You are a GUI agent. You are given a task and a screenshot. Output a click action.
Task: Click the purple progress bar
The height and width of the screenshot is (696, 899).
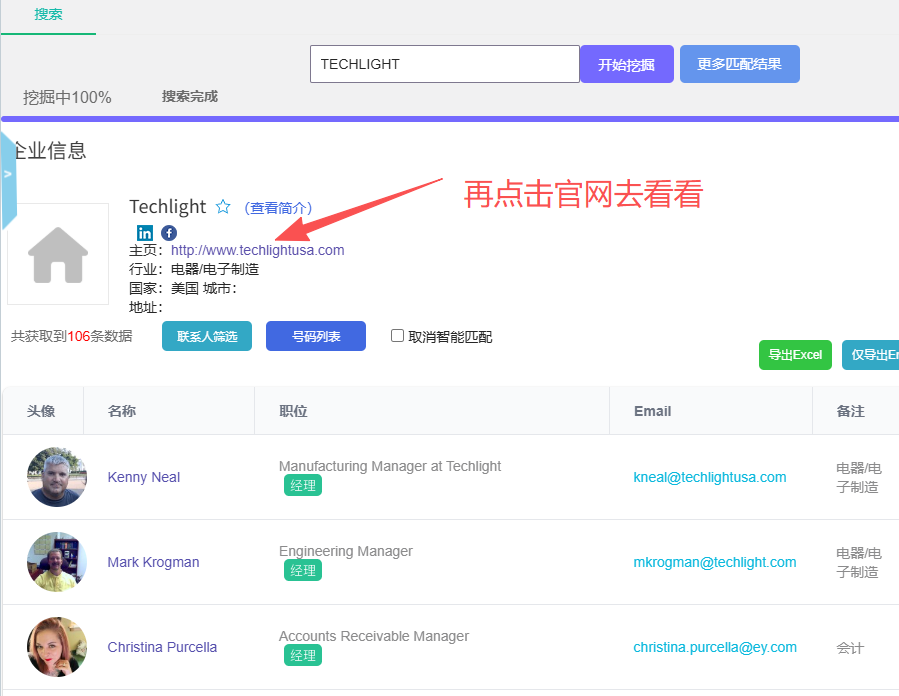click(450, 119)
